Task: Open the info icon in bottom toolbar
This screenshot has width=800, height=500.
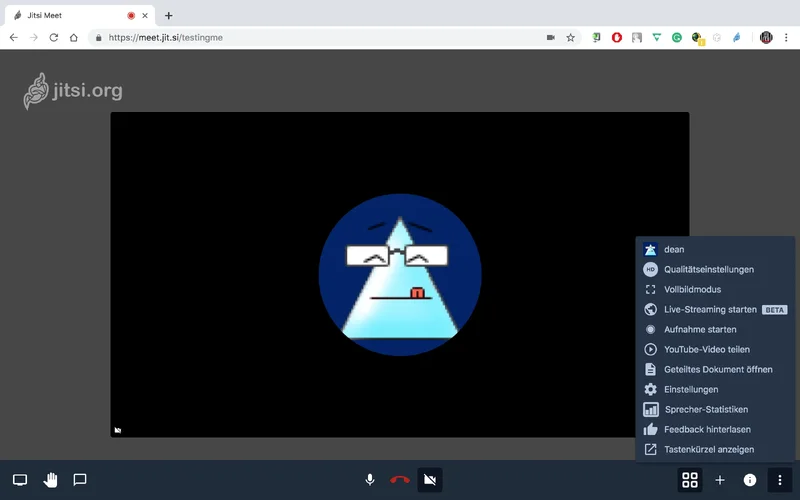Action: click(x=750, y=480)
